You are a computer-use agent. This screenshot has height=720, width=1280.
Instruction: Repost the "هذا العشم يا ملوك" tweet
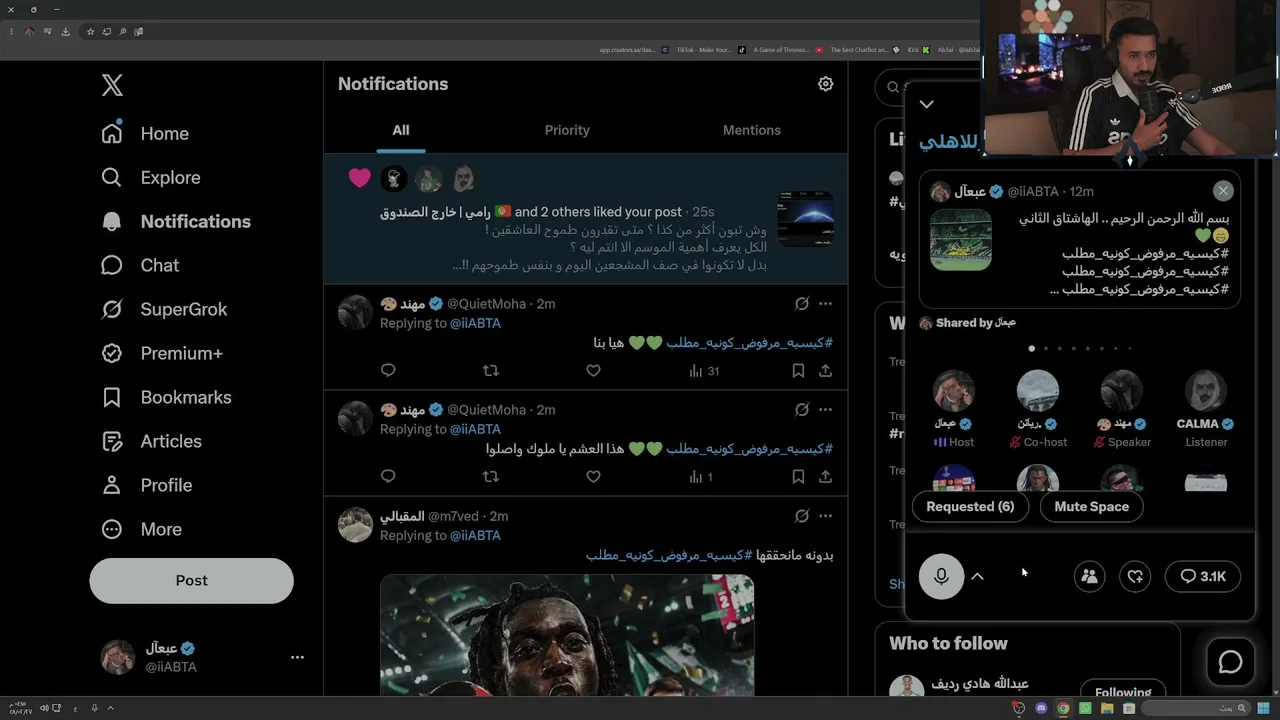490,477
